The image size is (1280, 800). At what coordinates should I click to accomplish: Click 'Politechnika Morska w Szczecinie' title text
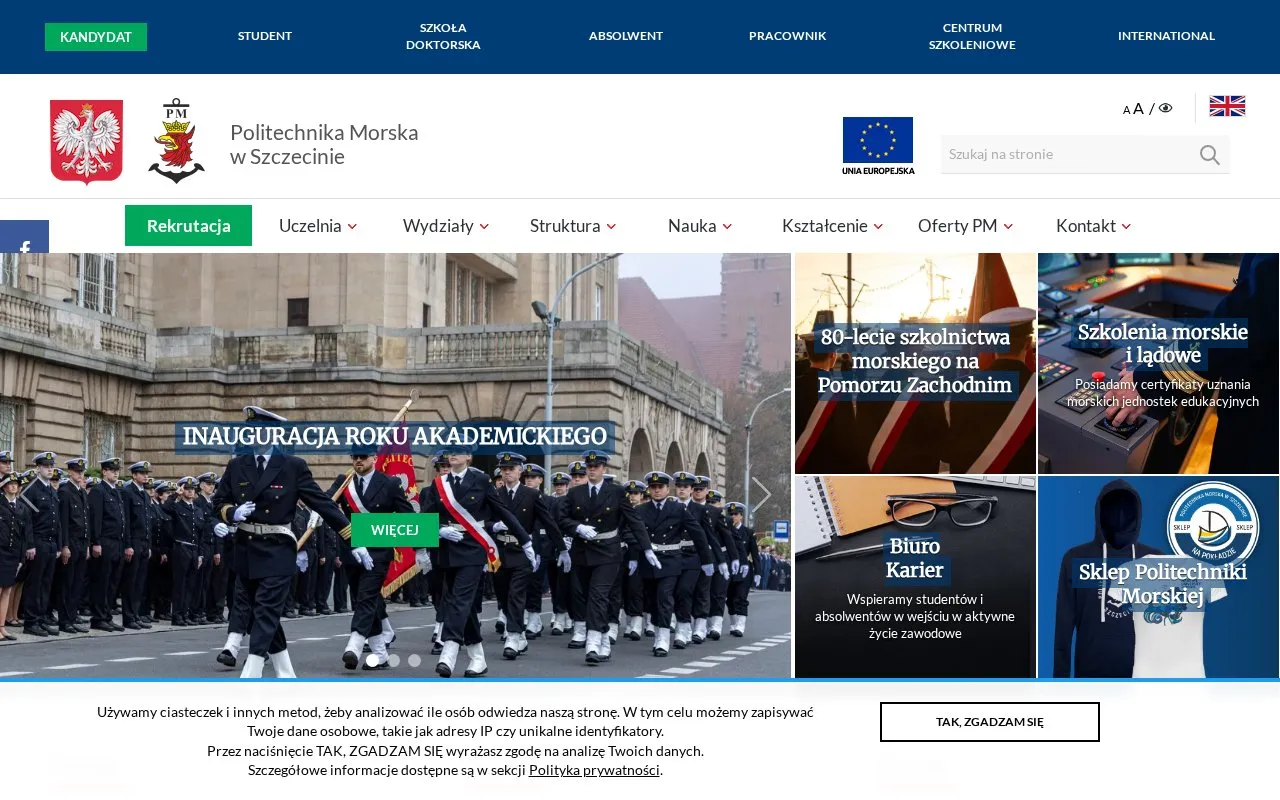(324, 145)
